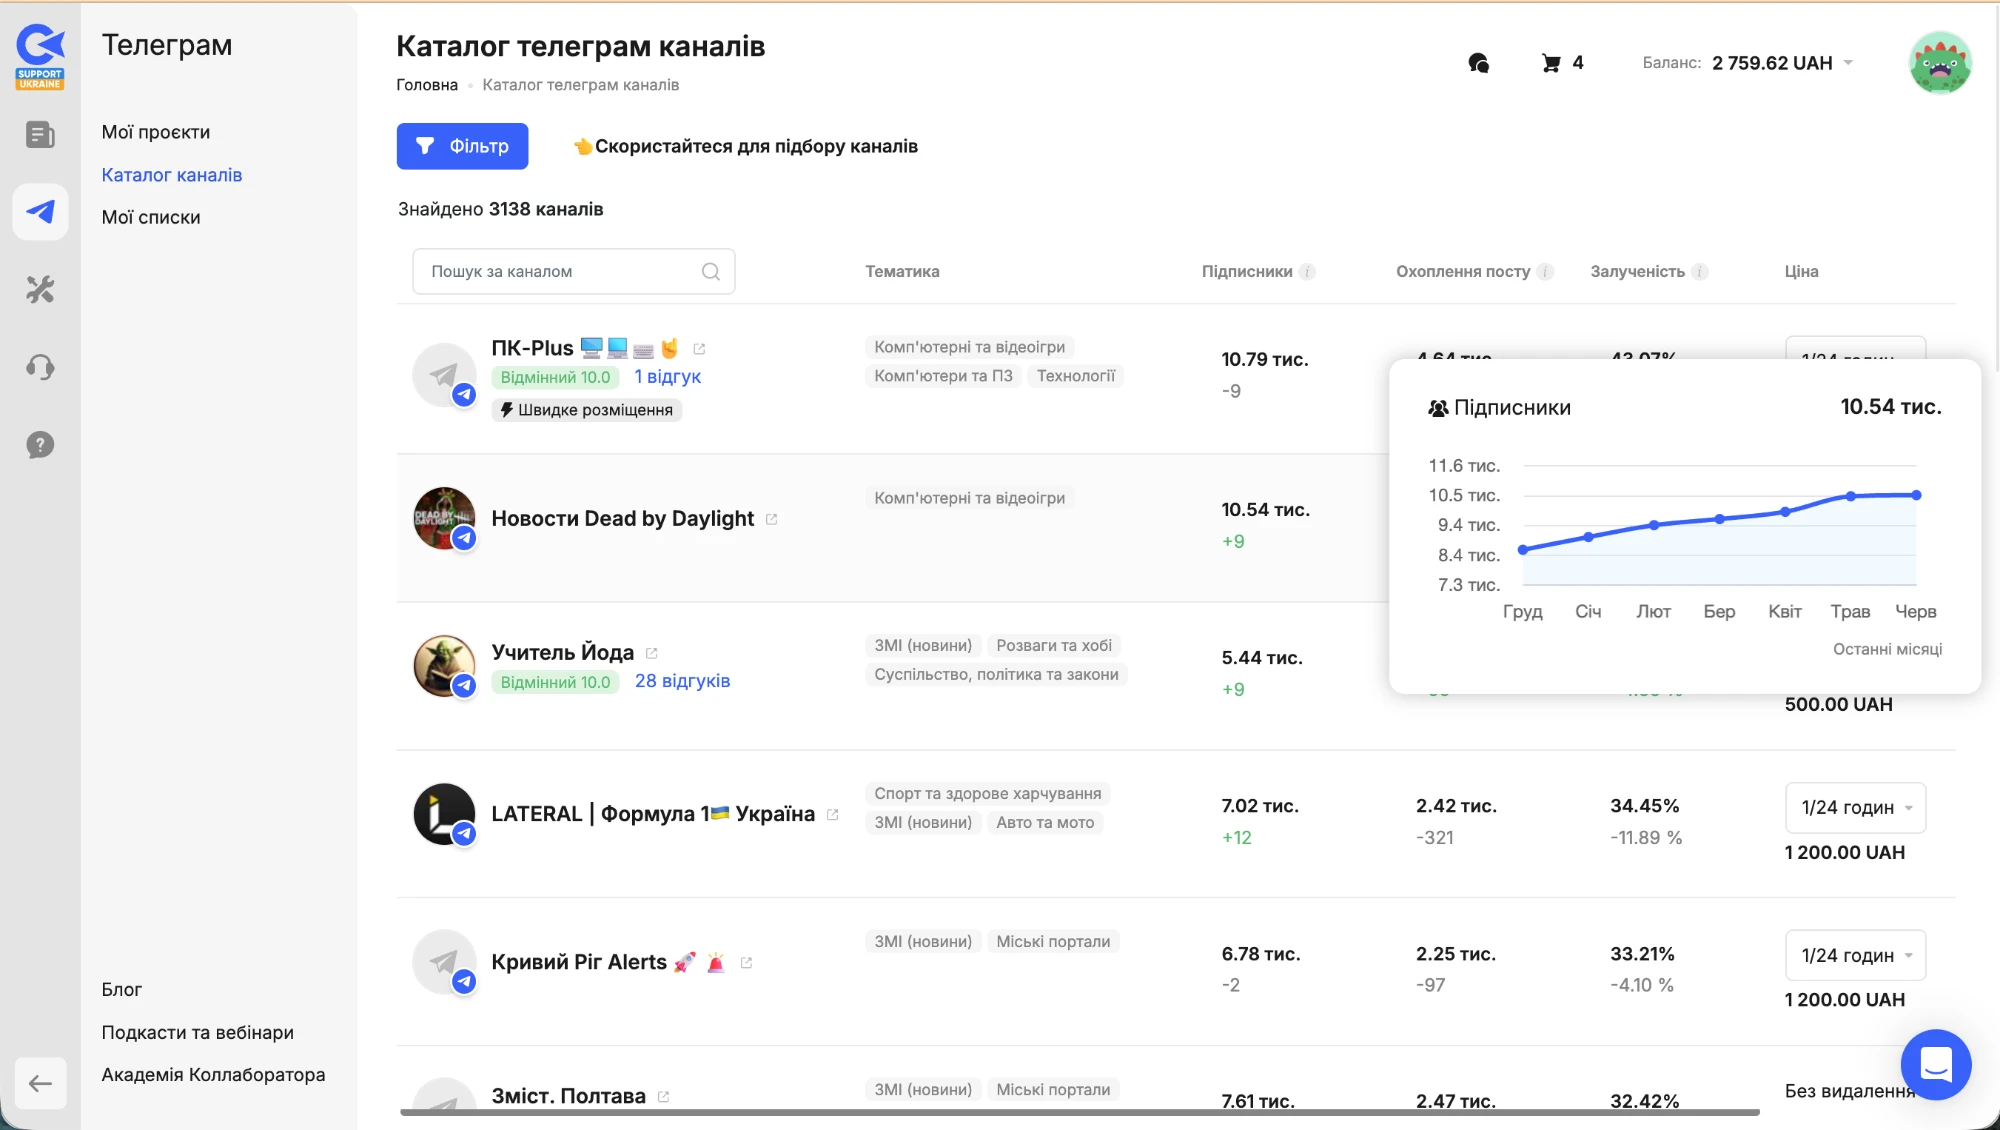This screenshot has width=2000, height=1130.
Task: Open the documents section icon in the sidebar
Action: pyautogui.click(x=40, y=134)
